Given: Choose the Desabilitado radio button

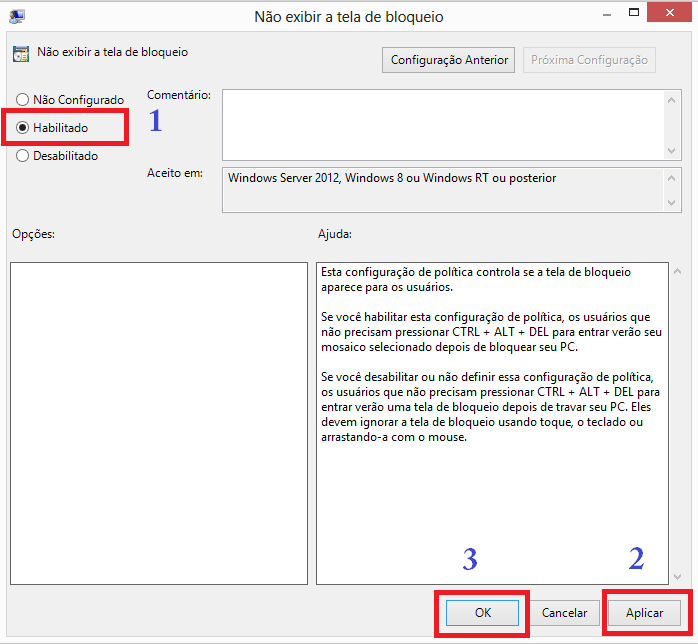Looking at the screenshot, I should click(x=23, y=156).
